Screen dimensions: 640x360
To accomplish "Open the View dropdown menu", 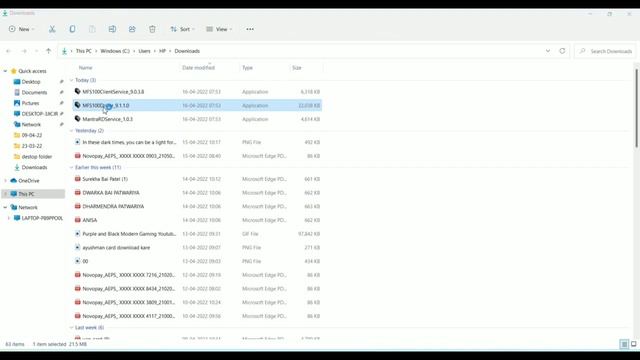I will click(219, 29).
